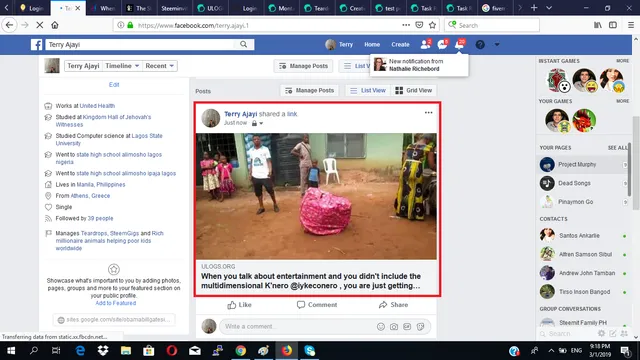Open Quick Help question mark icon
Screen dimensions: 640x360
click(x=480, y=44)
